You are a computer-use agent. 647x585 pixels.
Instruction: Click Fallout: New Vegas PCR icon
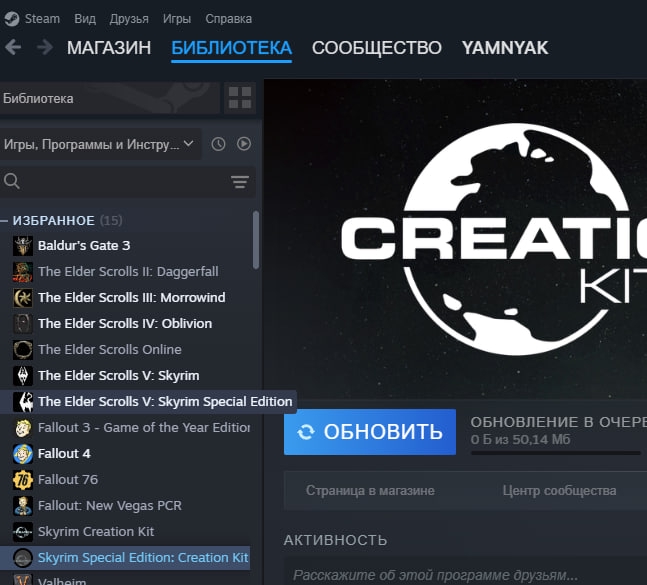tap(23, 506)
